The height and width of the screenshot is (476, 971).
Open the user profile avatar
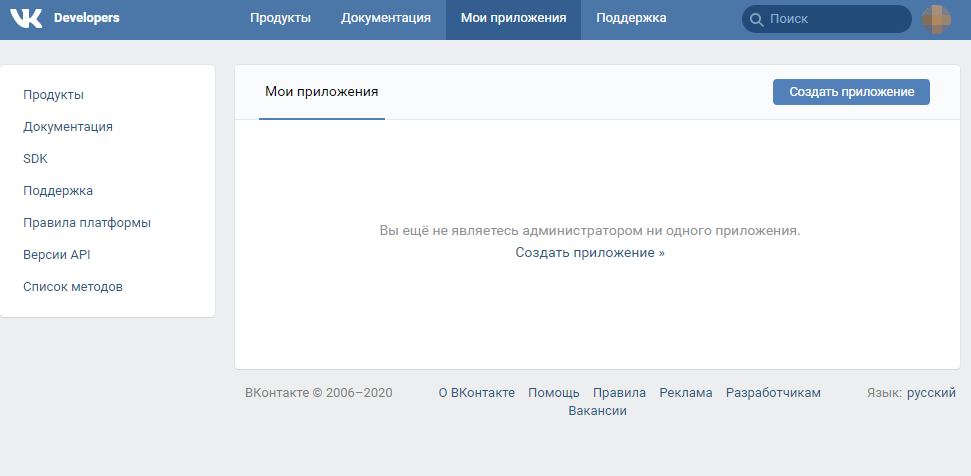[x=937, y=19]
